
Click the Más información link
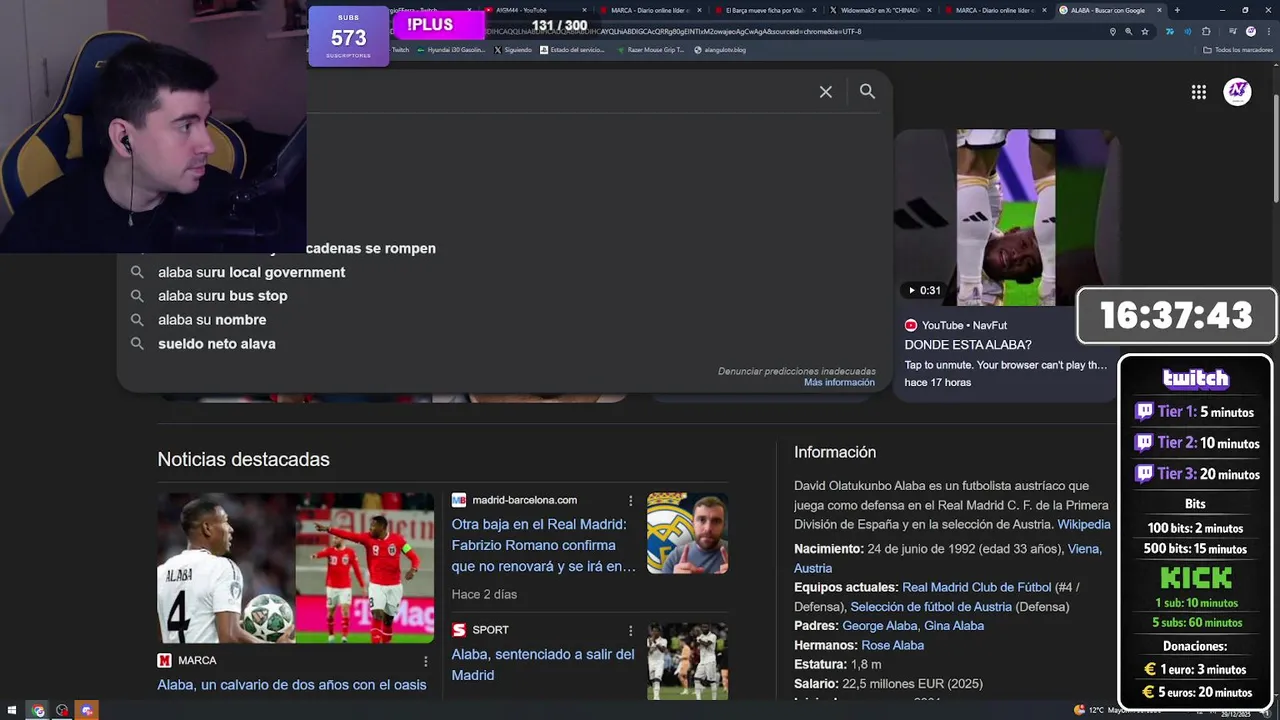(839, 382)
